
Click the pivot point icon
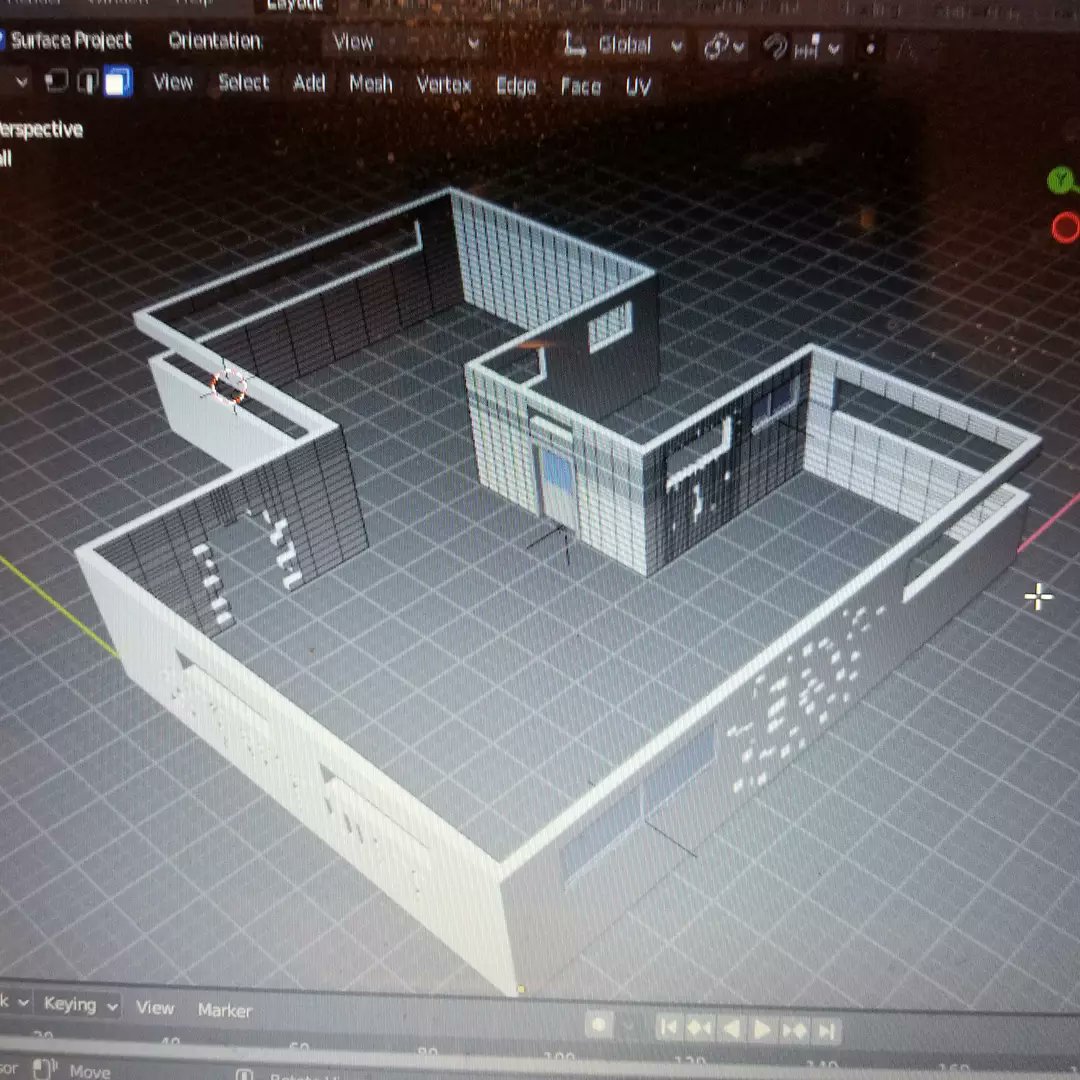click(x=716, y=47)
